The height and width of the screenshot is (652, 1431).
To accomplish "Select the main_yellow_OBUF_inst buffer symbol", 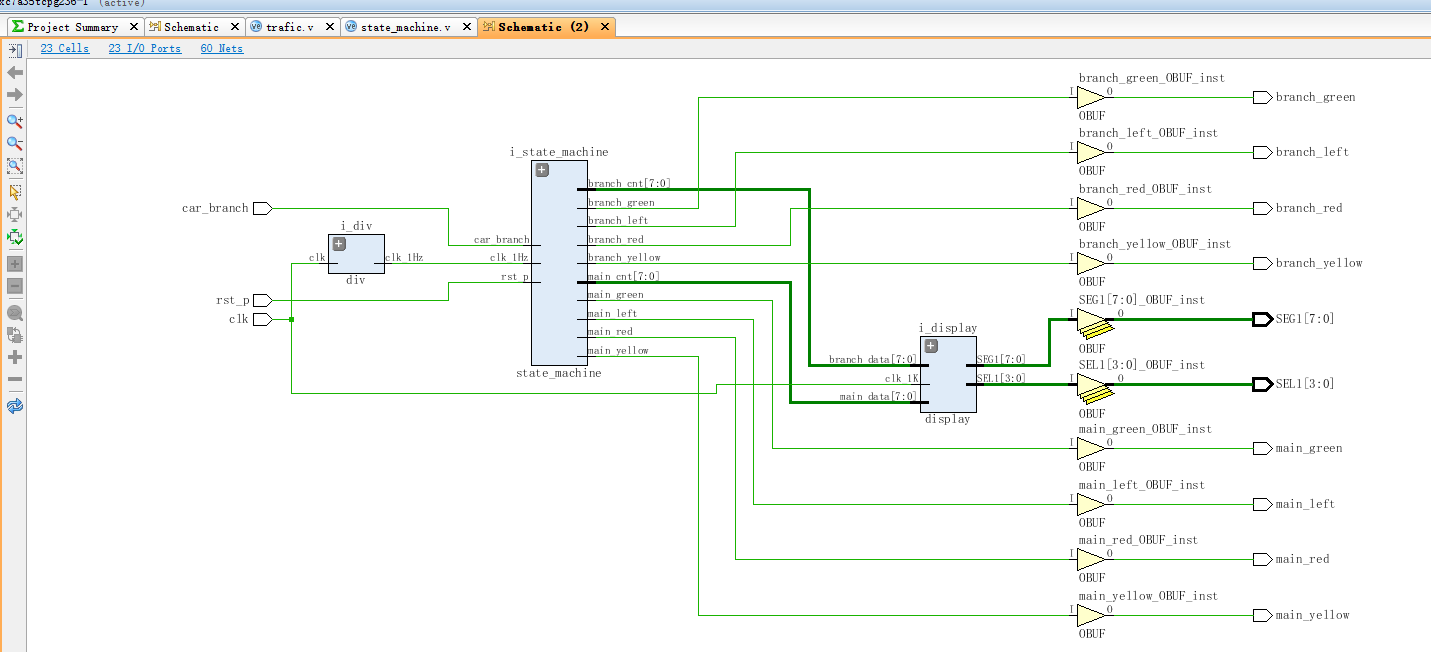I will [1091, 615].
